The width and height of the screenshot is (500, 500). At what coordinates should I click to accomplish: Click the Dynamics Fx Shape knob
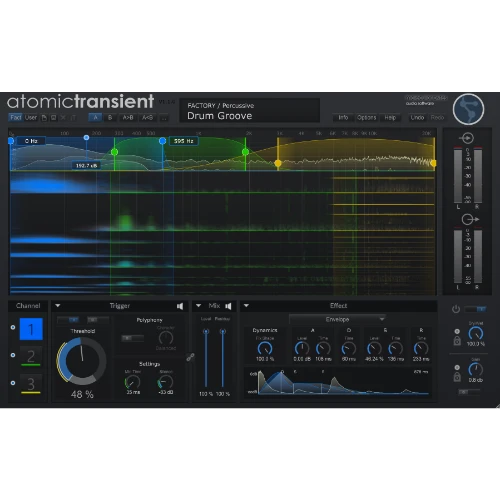pyautogui.click(x=265, y=348)
